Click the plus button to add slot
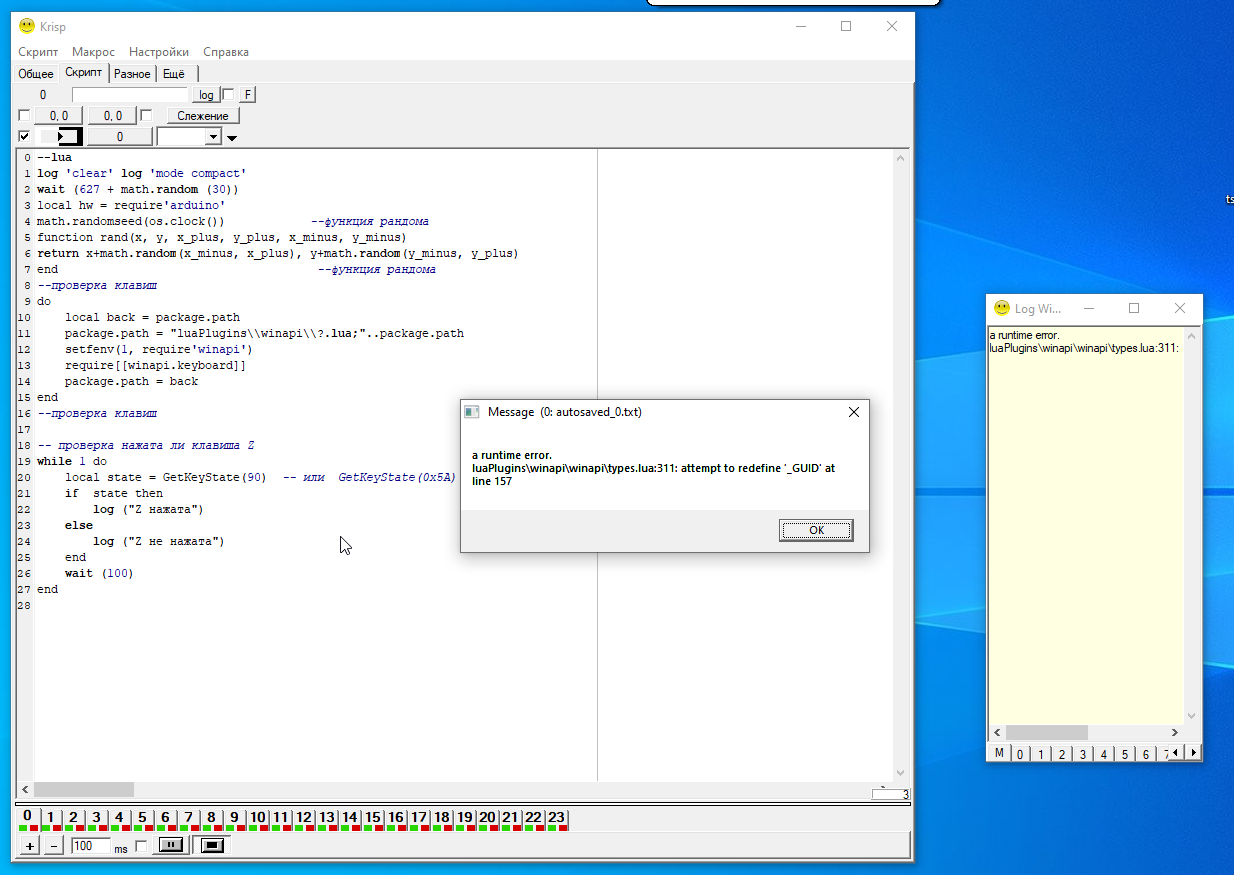Image resolution: width=1234 pixels, height=875 pixels. pyautogui.click(x=30, y=846)
